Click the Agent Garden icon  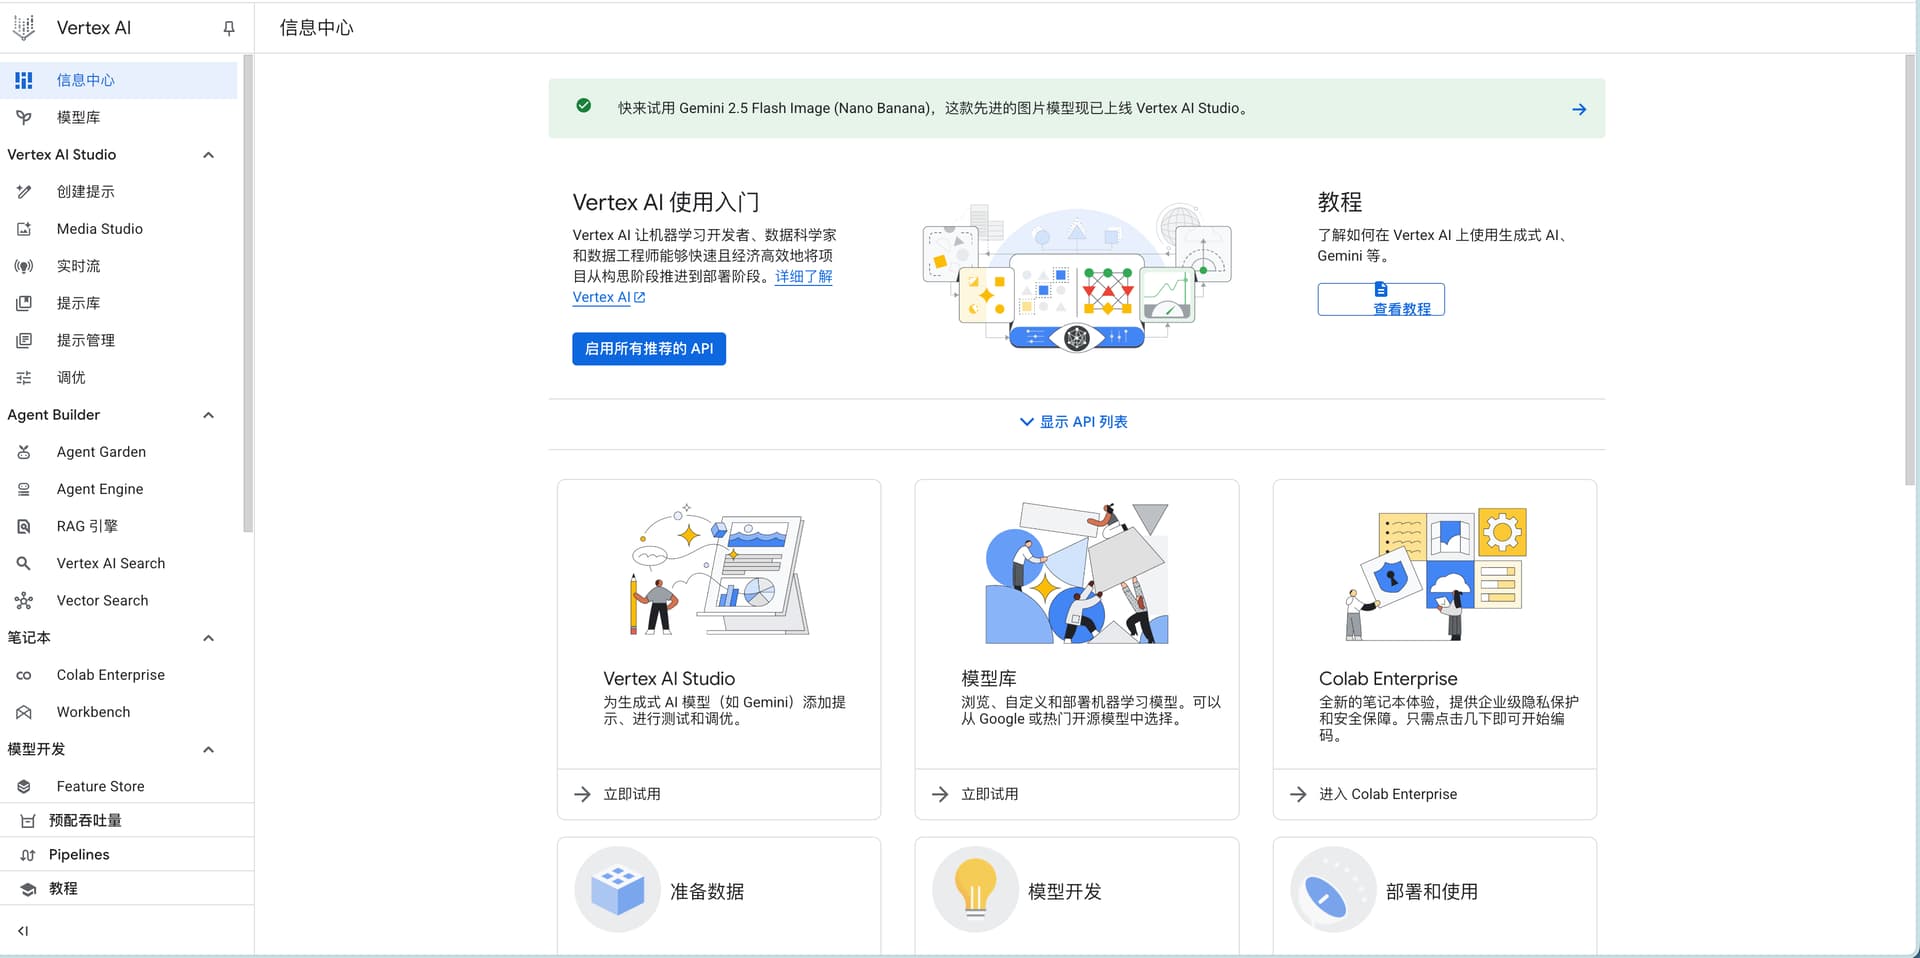click(24, 452)
